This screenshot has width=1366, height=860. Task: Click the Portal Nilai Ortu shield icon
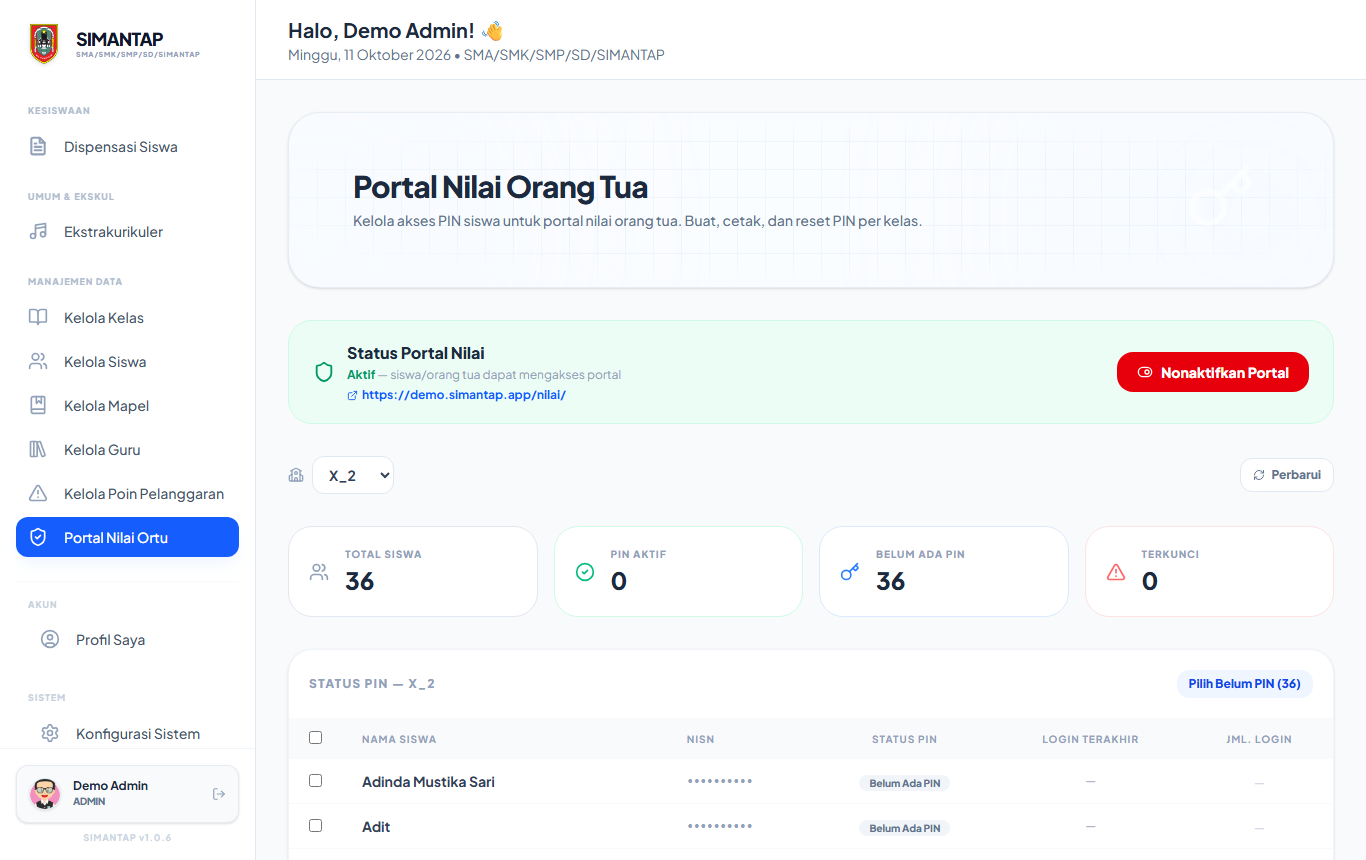(x=38, y=538)
